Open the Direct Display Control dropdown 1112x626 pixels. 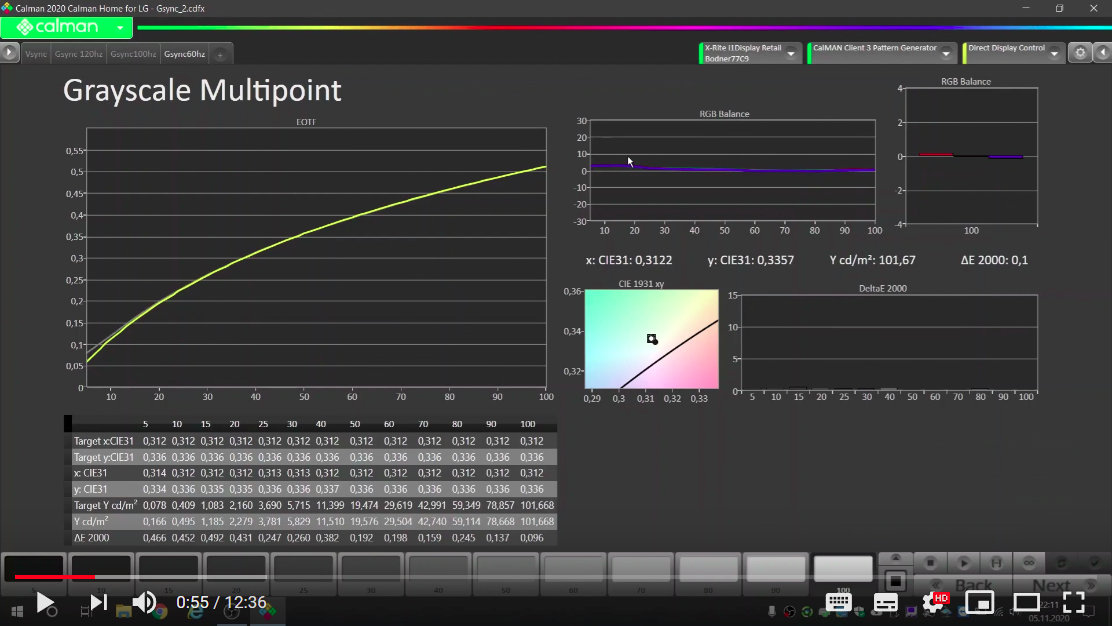point(1054,53)
